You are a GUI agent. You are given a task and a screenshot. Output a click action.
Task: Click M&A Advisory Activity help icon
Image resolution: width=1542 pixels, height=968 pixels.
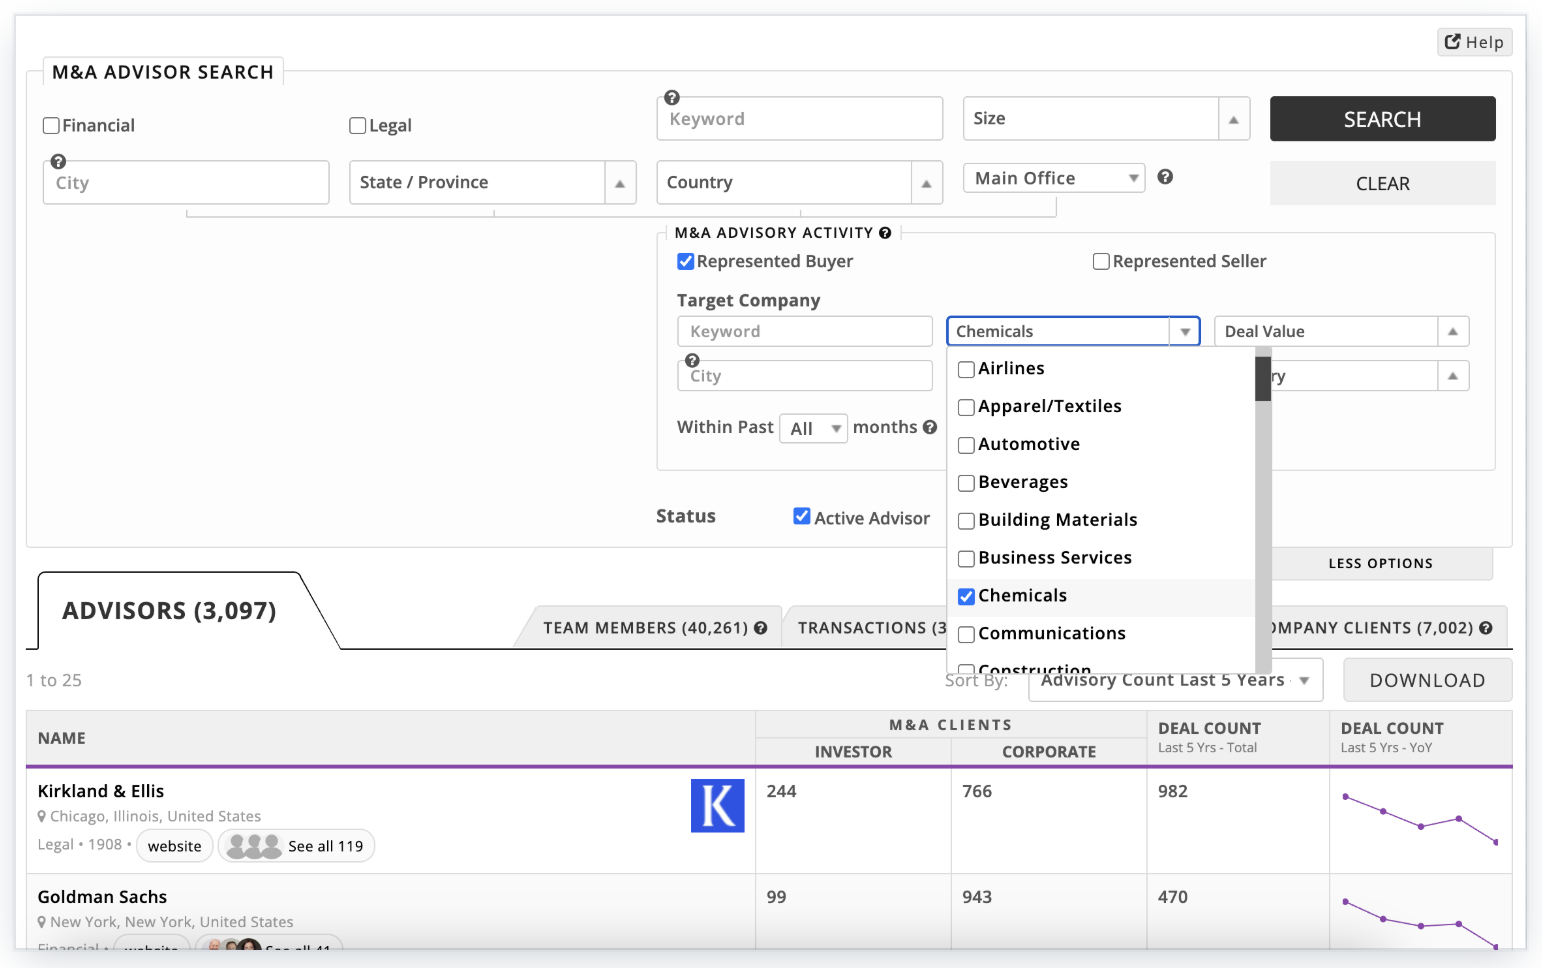885,233
